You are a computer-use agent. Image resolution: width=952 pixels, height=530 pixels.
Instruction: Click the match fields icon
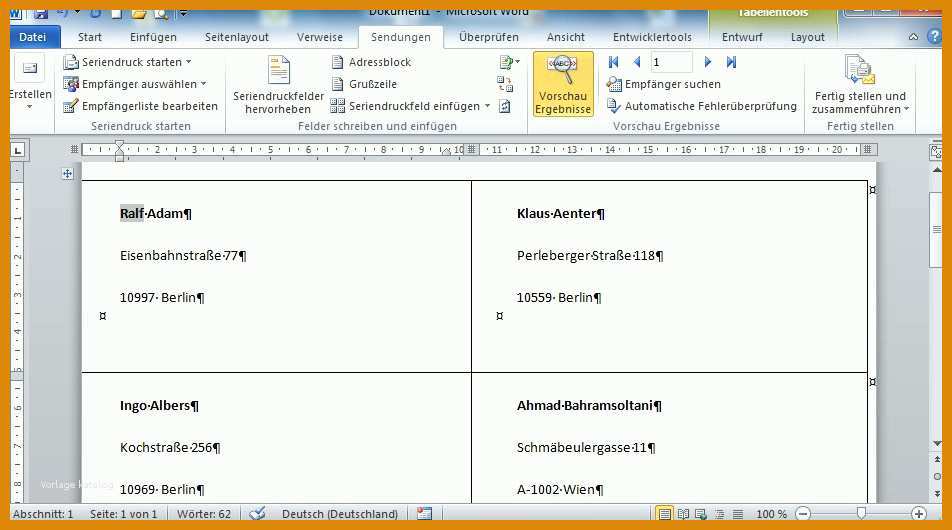[x=505, y=84]
